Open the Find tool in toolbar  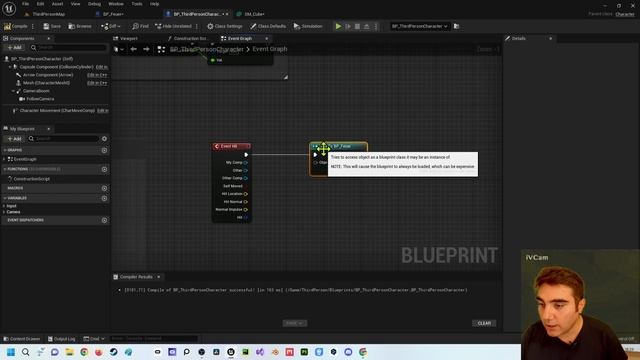pos(140,26)
